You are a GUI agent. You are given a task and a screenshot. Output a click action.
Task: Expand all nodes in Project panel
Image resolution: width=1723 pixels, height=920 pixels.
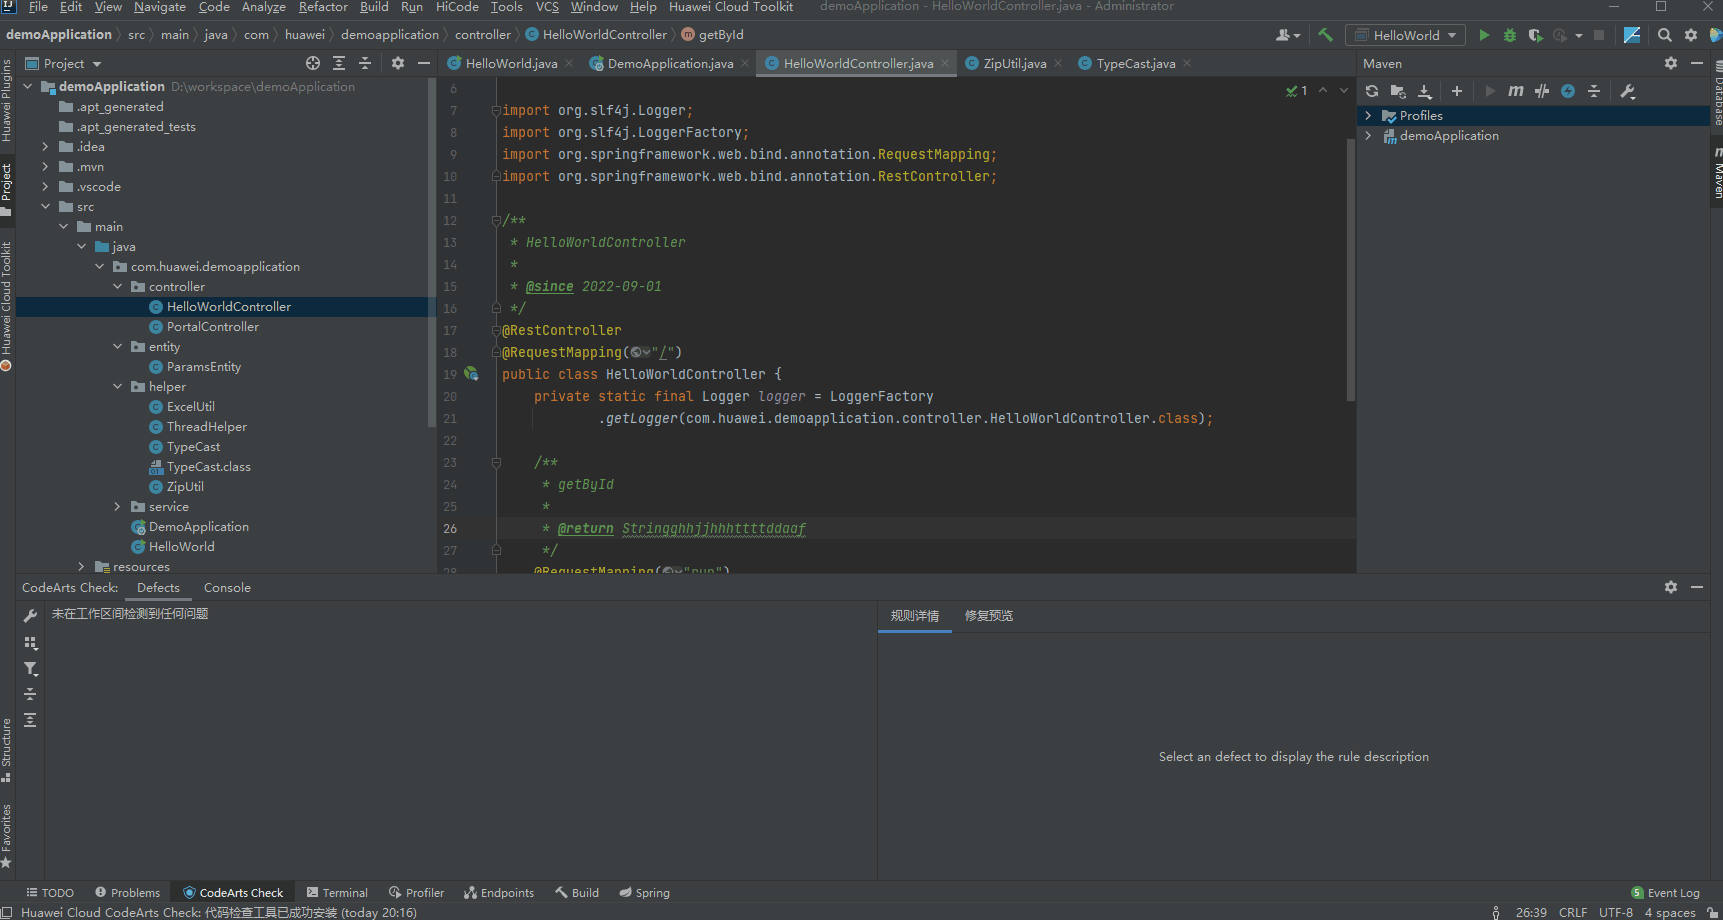(339, 63)
